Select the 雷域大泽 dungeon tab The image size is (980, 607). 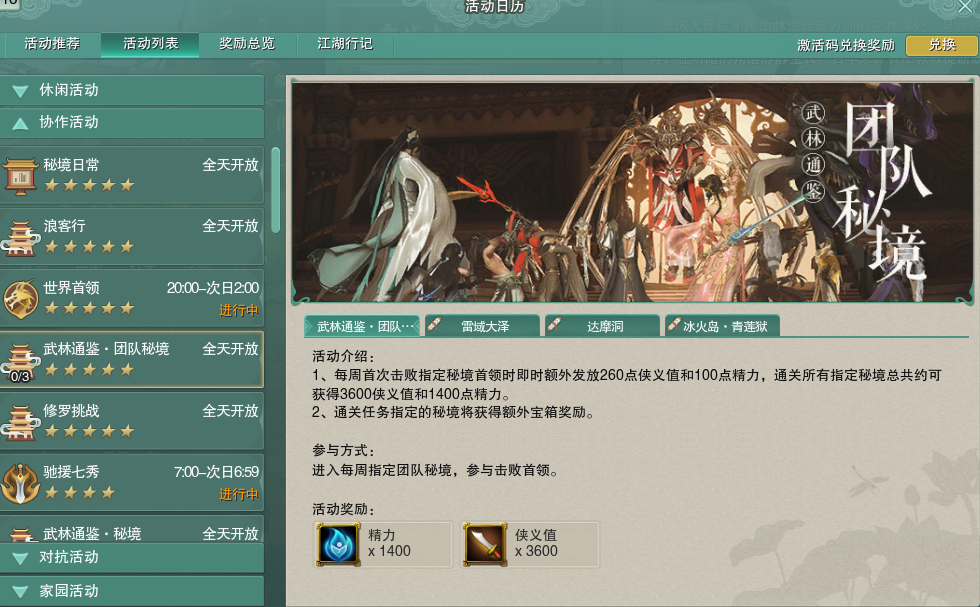pyautogui.click(x=482, y=326)
